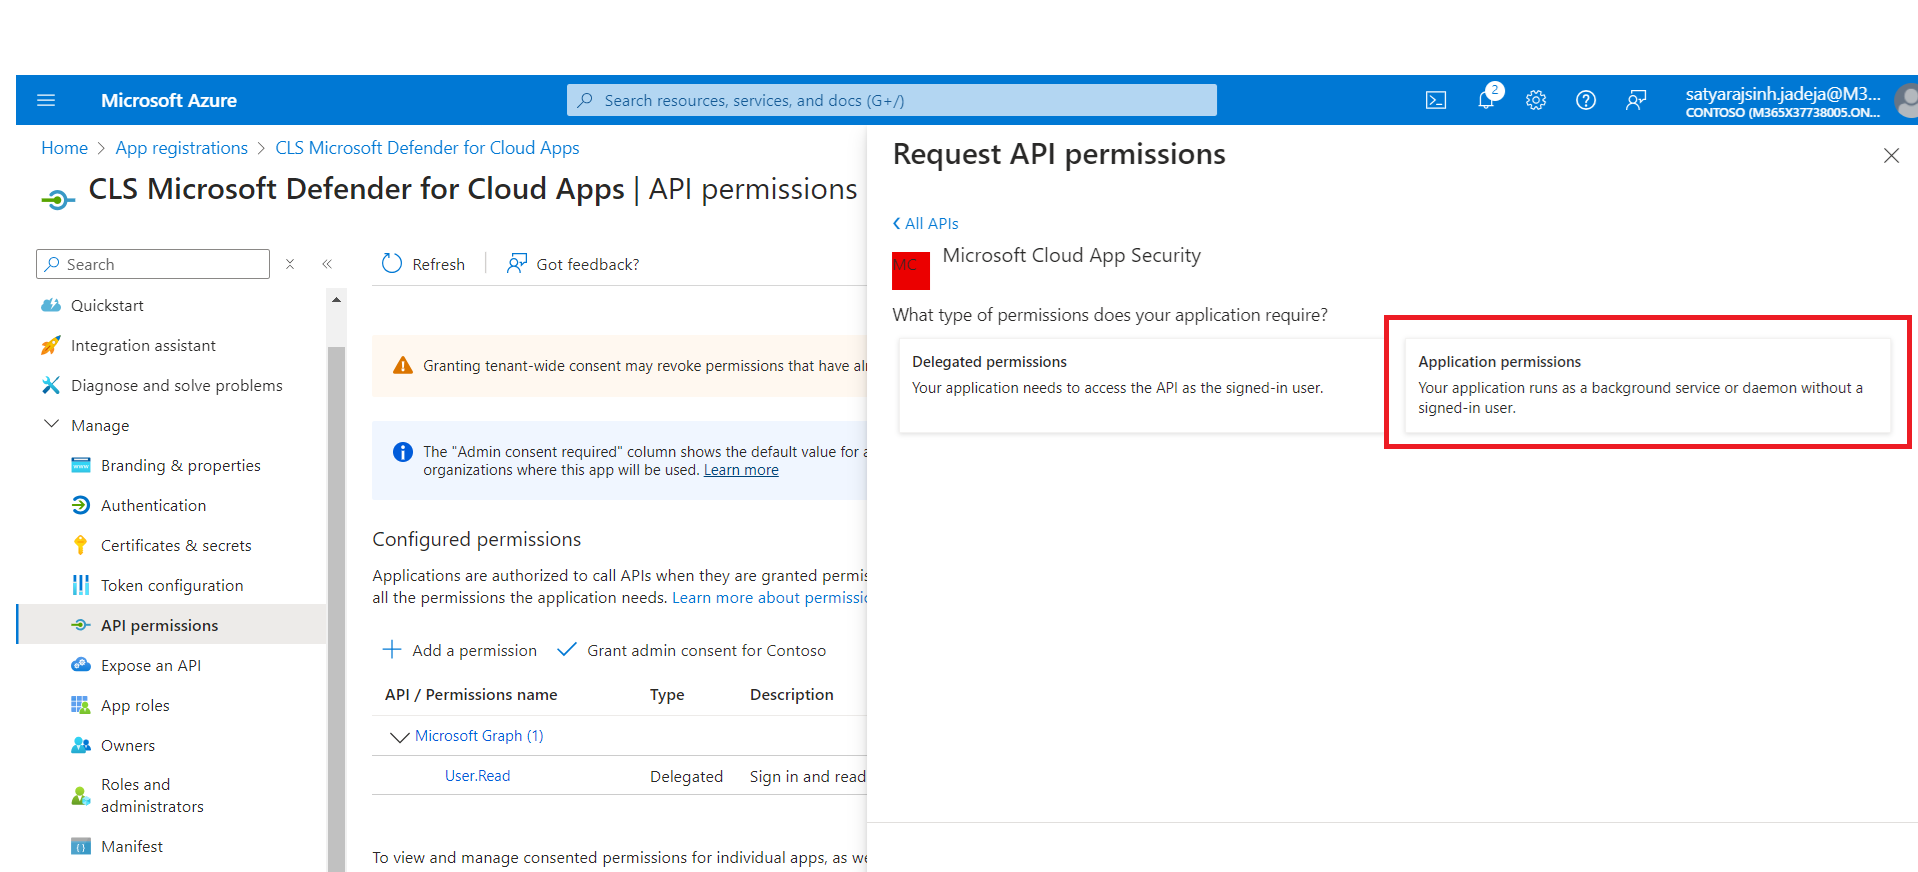
Task: Click the Roles and administrators icon
Action: click(x=81, y=796)
